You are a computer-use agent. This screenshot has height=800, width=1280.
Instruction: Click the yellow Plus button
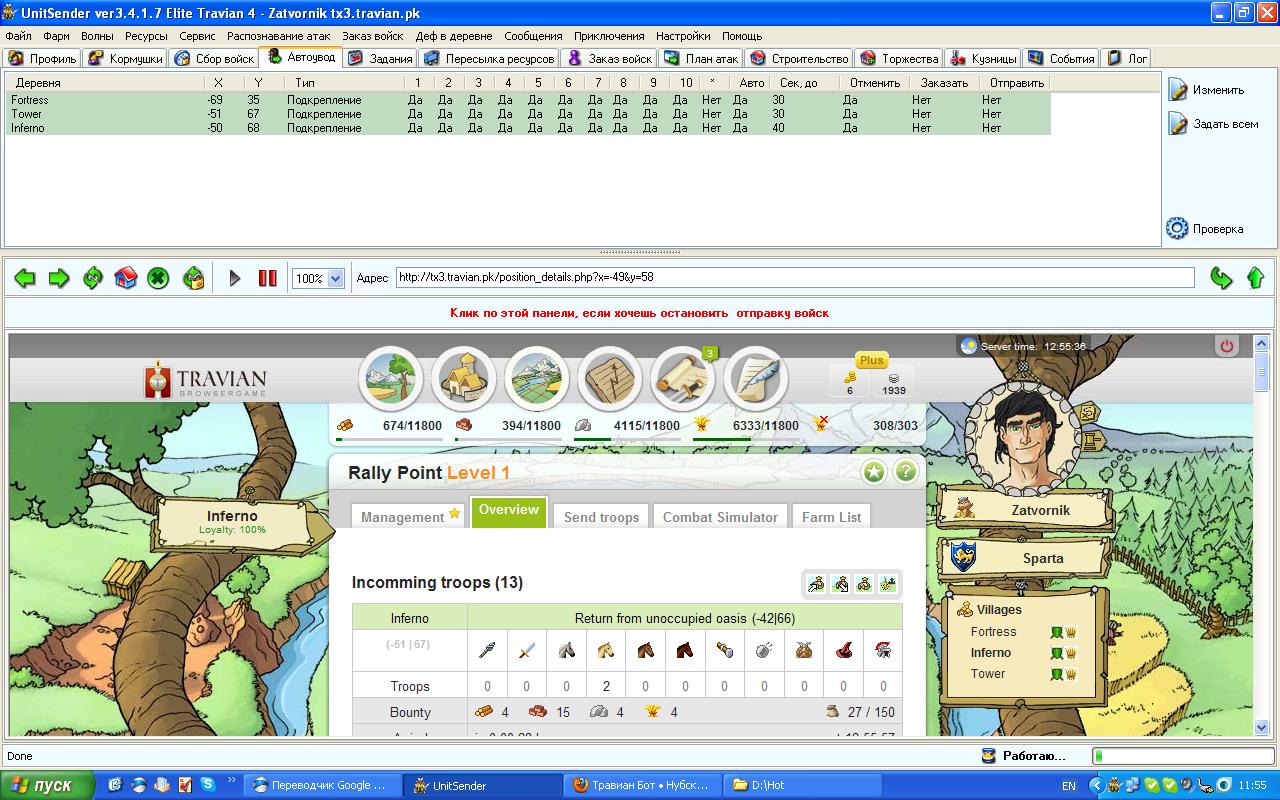point(872,360)
